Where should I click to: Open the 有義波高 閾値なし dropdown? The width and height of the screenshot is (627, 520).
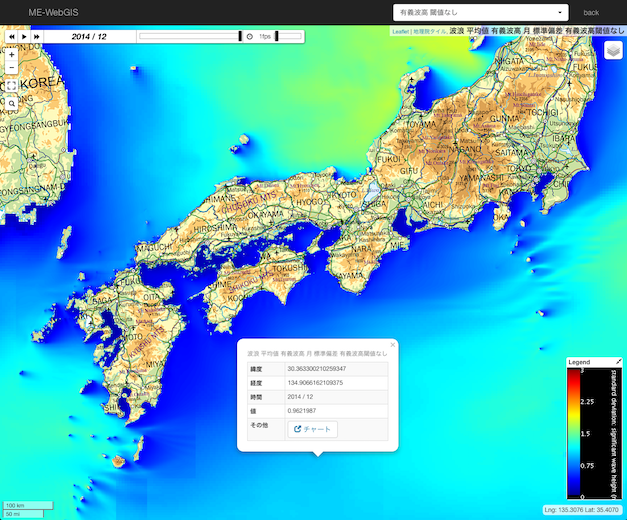point(480,13)
